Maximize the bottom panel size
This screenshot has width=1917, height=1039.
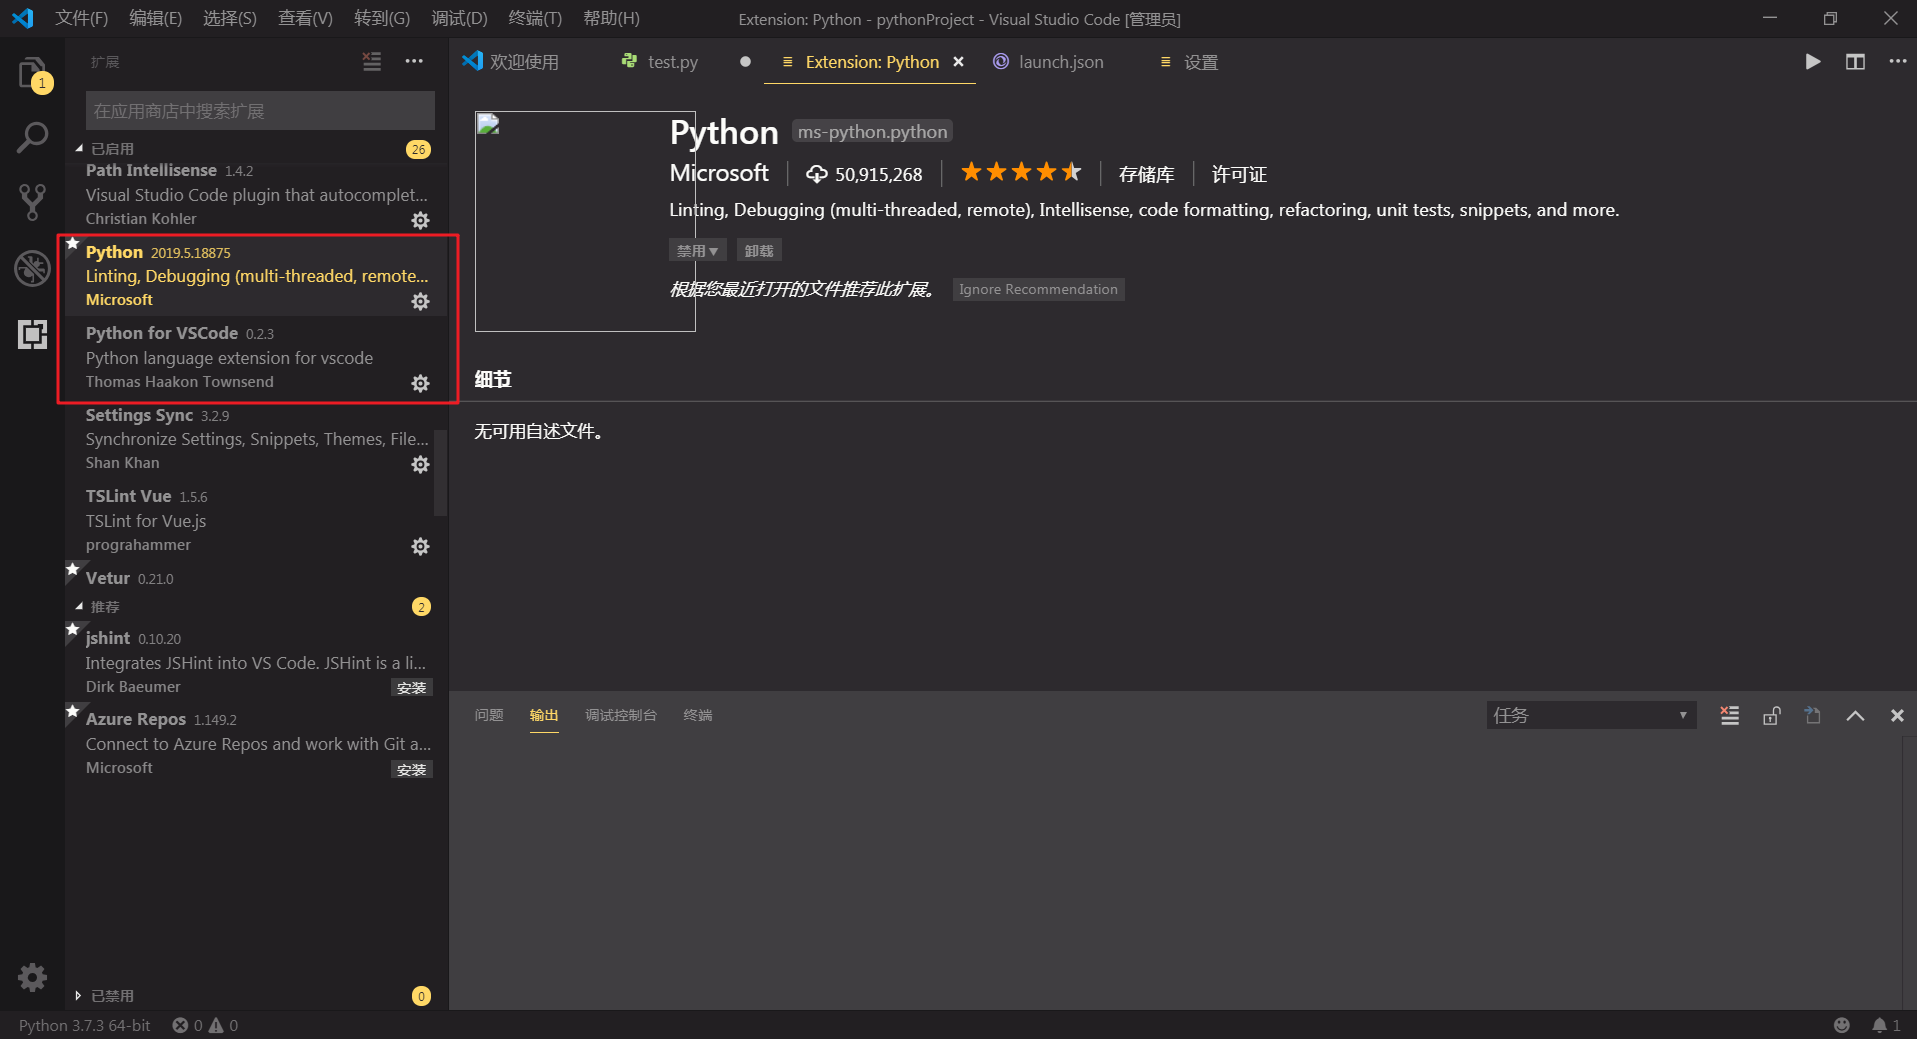click(x=1855, y=715)
